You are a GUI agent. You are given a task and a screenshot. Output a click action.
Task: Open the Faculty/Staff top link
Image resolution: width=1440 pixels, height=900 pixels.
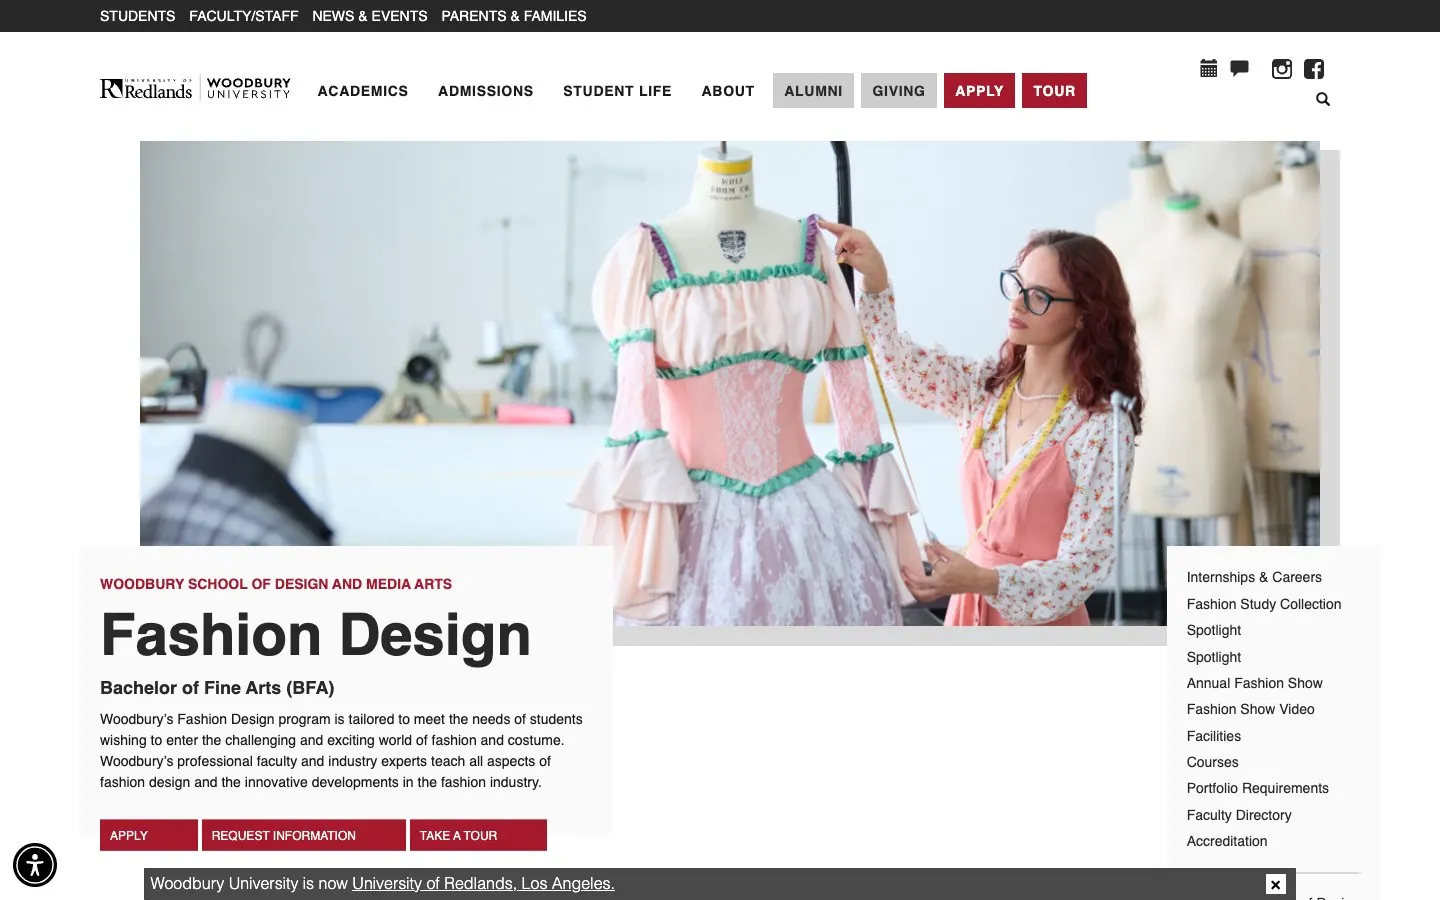point(243,16)
